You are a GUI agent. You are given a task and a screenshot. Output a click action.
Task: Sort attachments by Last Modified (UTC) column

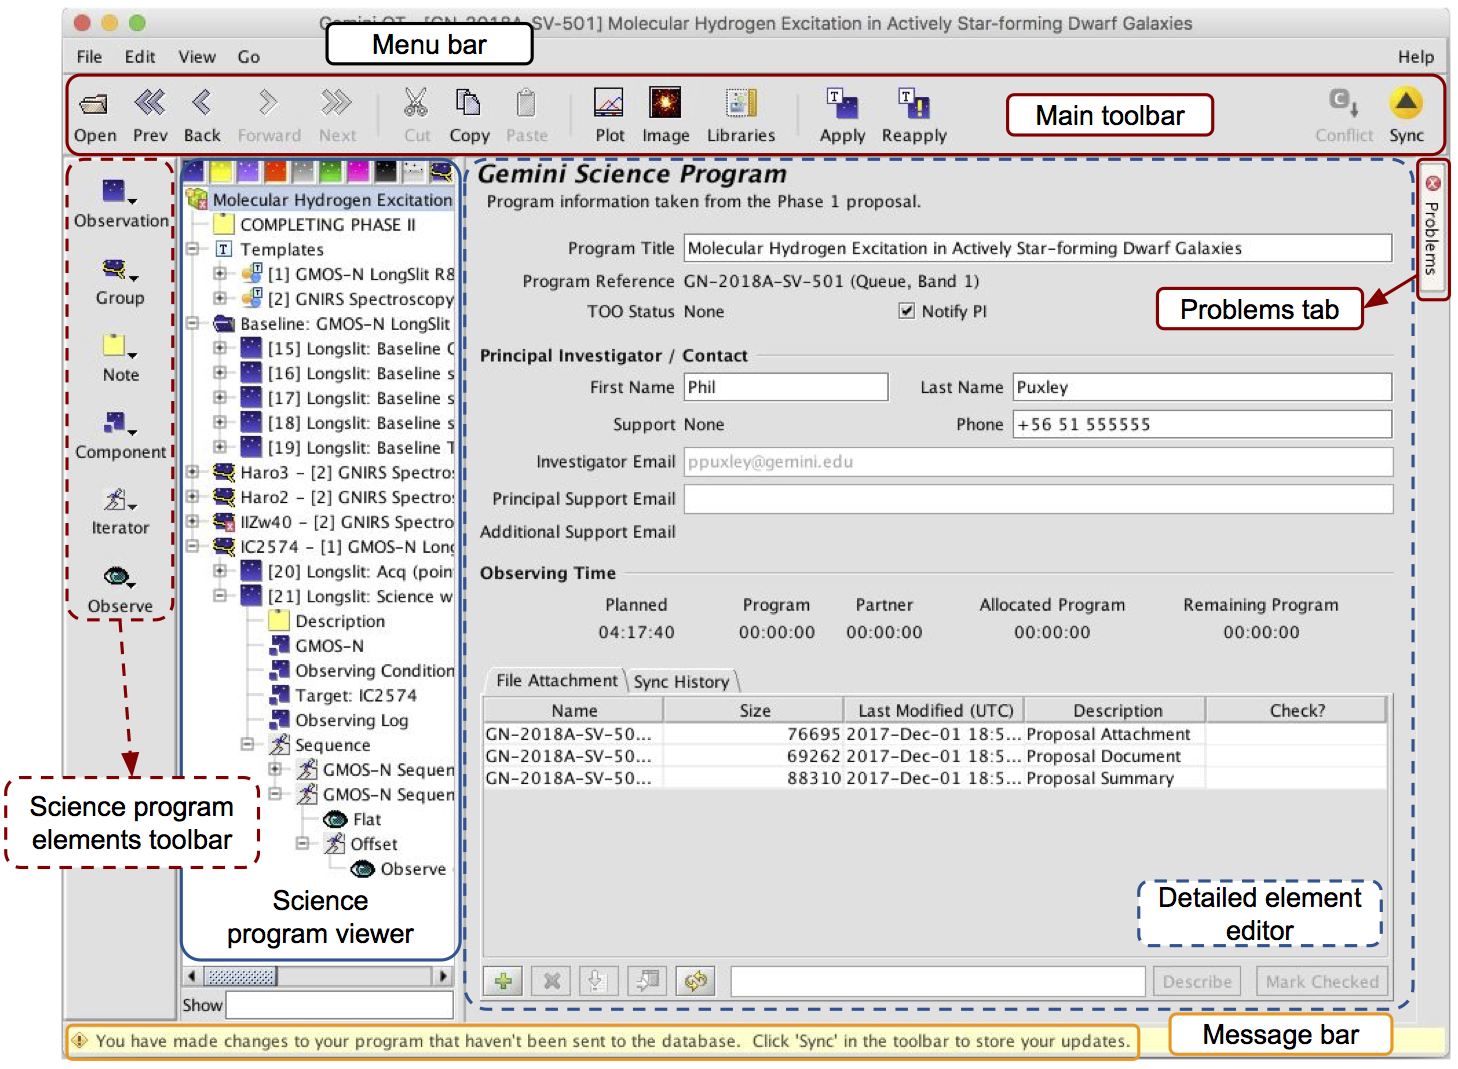(x=935, y=710)
